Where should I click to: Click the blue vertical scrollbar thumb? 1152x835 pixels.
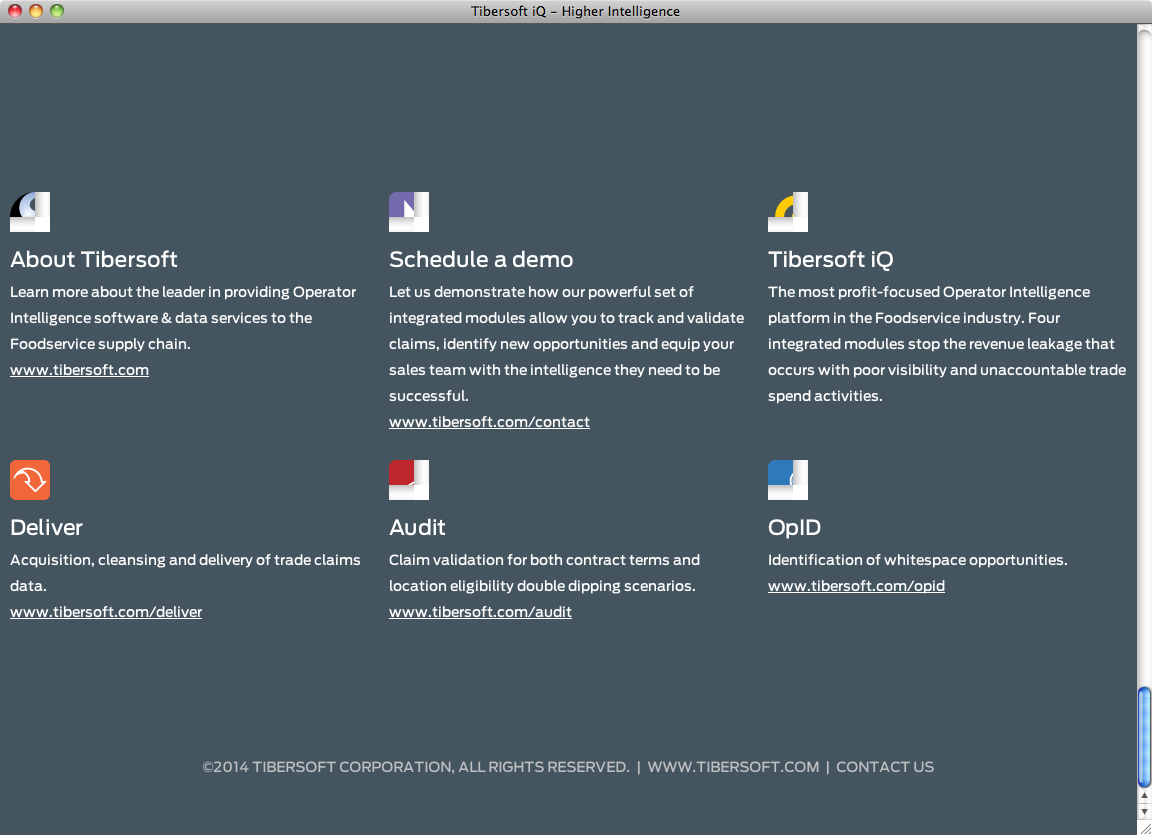1145,737
